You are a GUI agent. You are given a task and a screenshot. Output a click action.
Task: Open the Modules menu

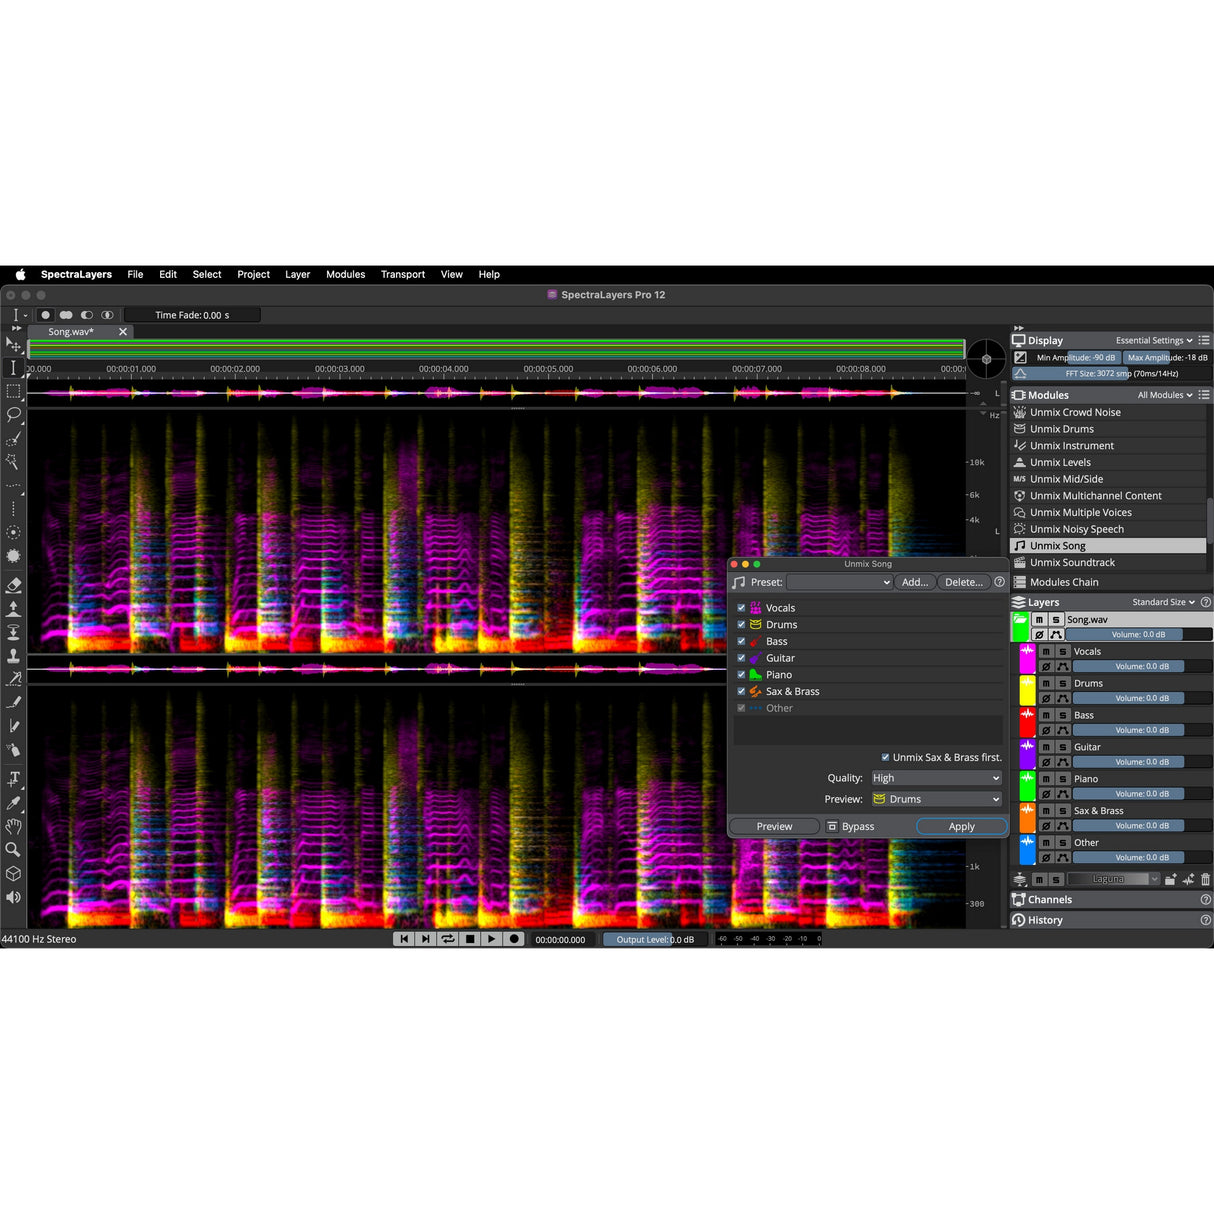pyautogui.click(x=345, y=274)
